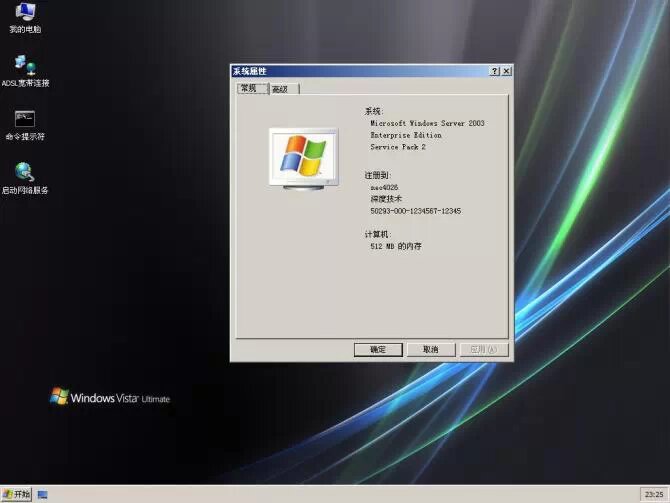This screenshot has width=670, height=503.
Task: Click the 系统 label
Action: pyautogui.click(x=374, y=111)
